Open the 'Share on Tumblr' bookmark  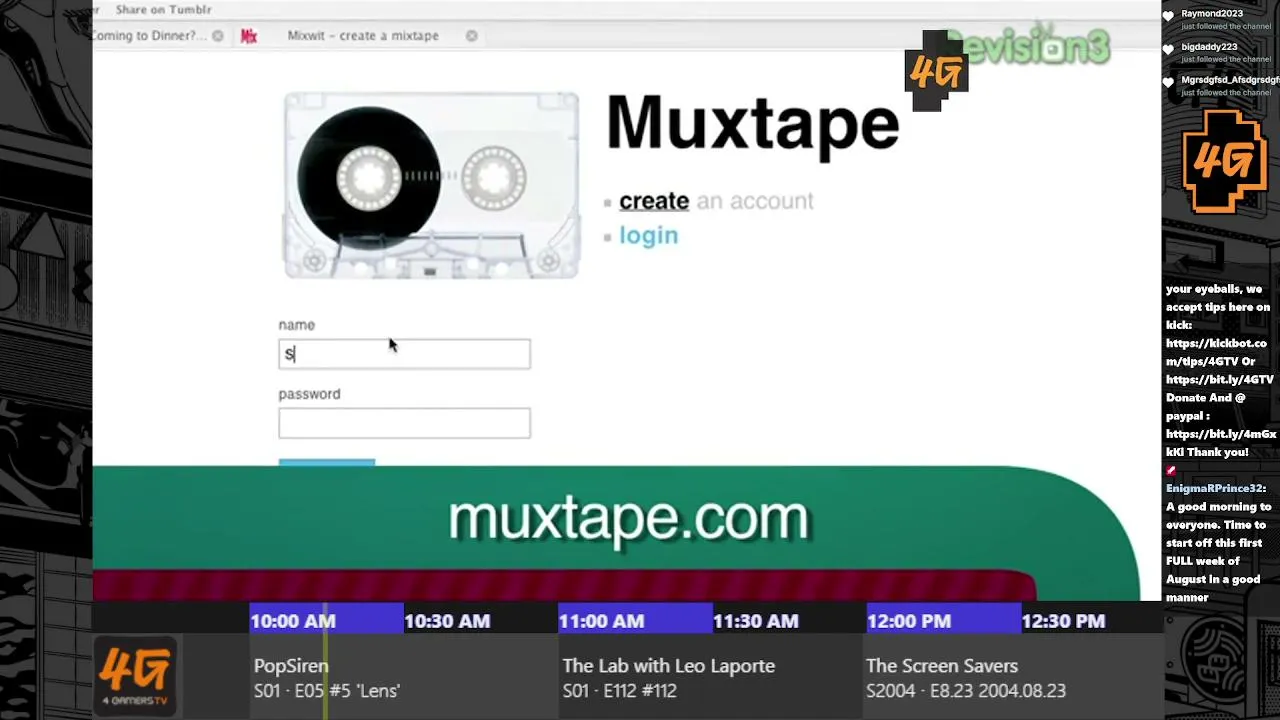(x=163, y=10)
